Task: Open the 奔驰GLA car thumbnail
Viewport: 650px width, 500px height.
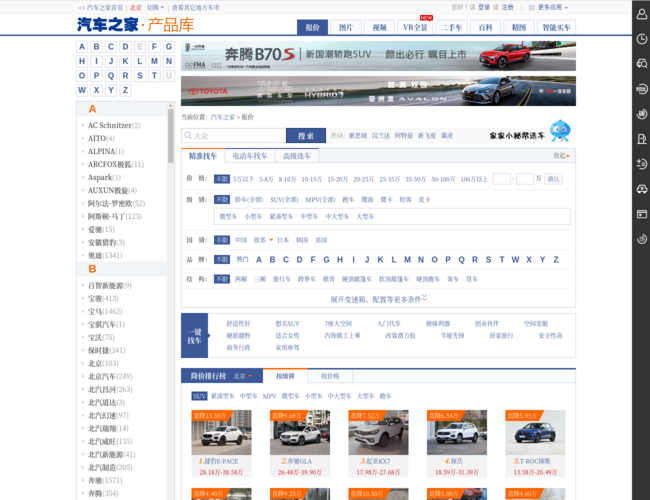Action: (300, 432)
